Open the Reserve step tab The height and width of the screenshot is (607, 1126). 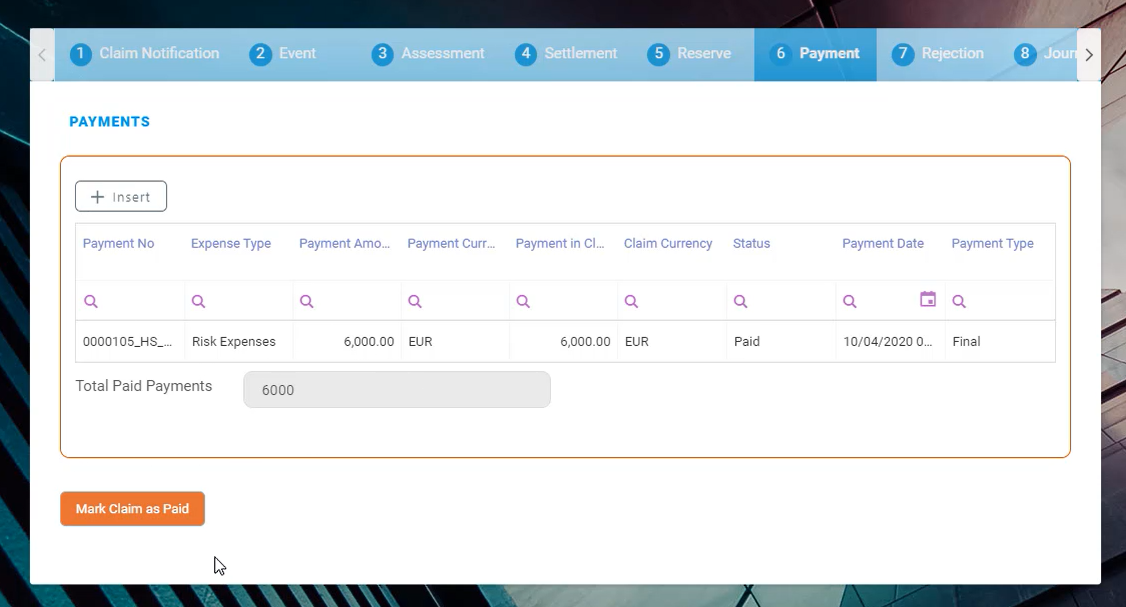[690, 54]
